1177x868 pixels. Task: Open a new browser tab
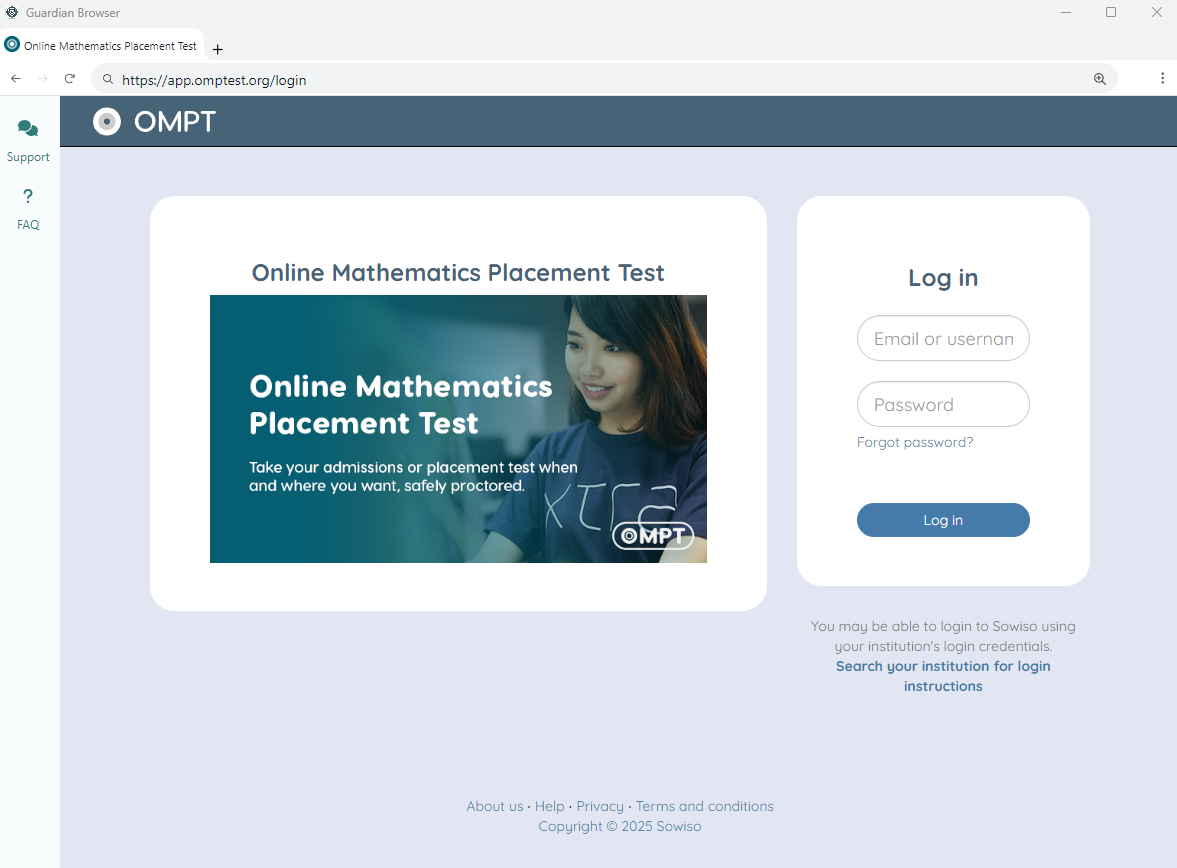point(217,48)
